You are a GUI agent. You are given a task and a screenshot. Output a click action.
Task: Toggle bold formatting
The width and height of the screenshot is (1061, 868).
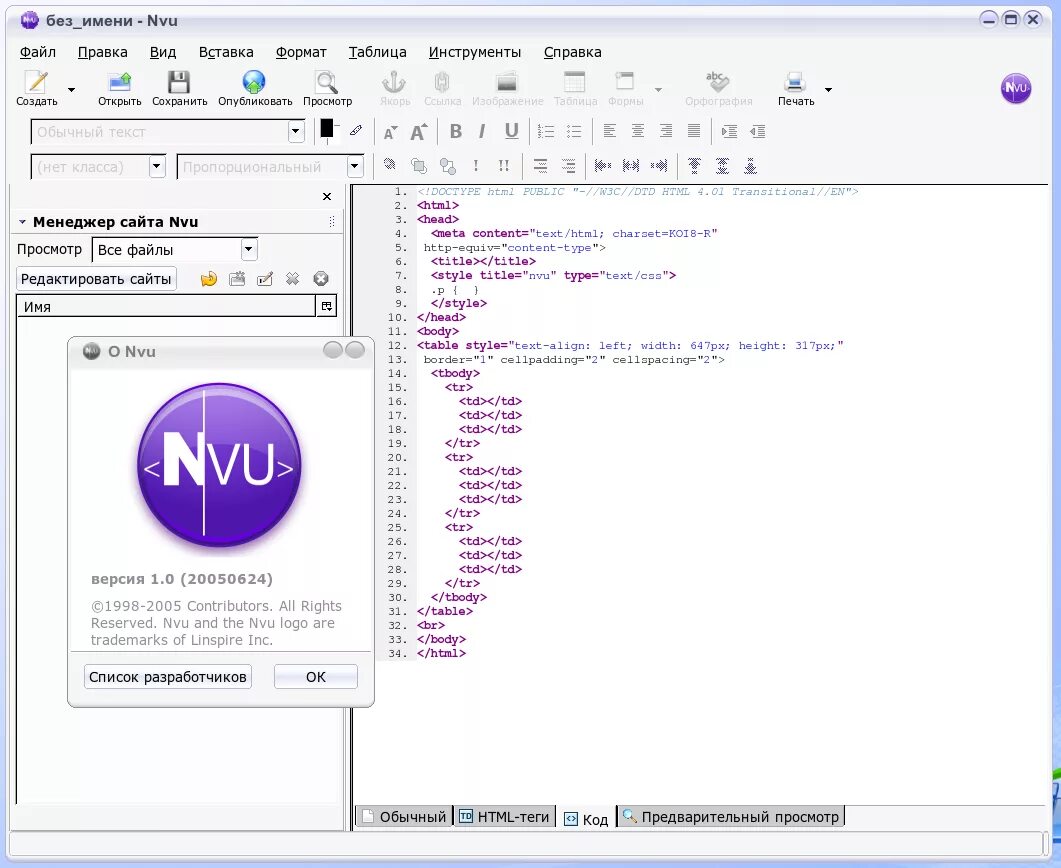[455, 131]
